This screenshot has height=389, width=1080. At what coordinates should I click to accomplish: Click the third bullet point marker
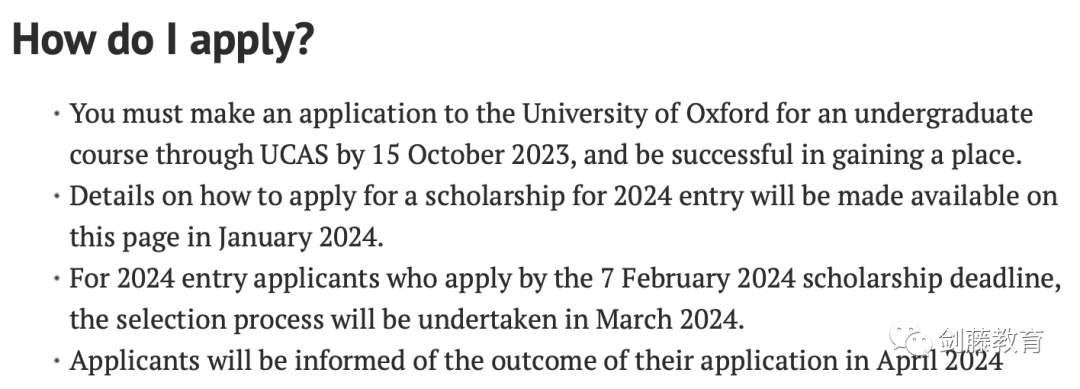56,280
